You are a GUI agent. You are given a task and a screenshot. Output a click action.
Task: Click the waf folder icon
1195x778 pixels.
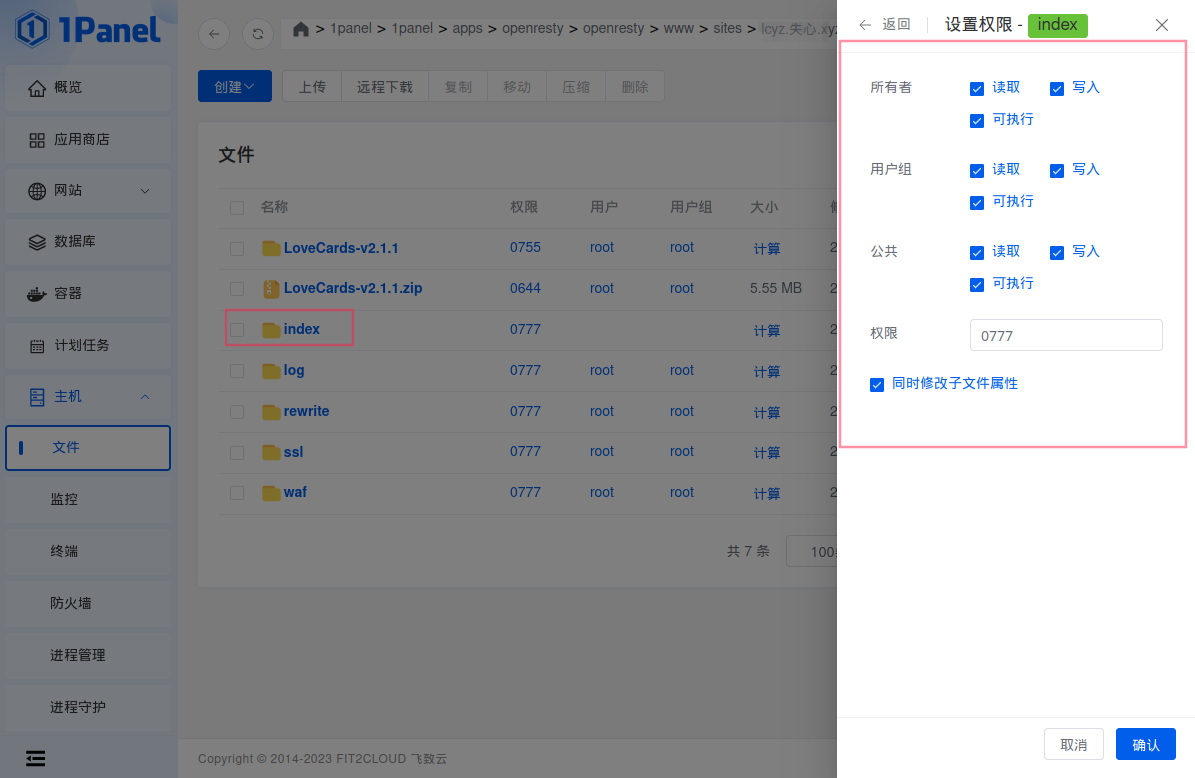(x=271, y=493)
